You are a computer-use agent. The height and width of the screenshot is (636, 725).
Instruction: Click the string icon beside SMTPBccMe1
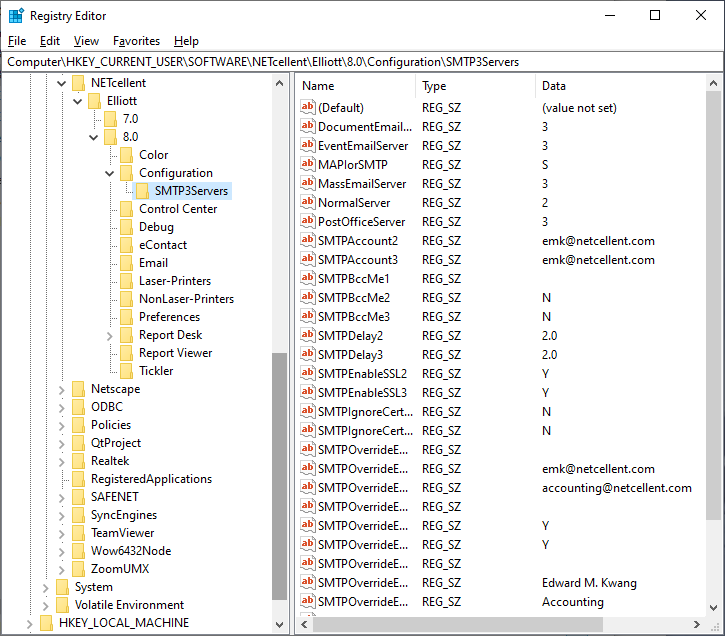pos(307,278)
